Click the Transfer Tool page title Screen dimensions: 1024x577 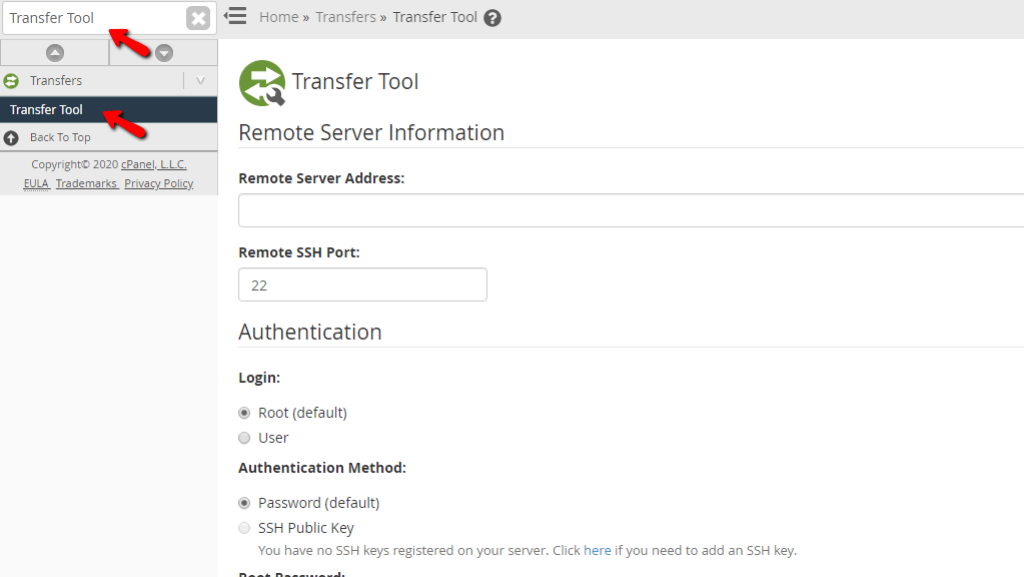tap(355, 82)
